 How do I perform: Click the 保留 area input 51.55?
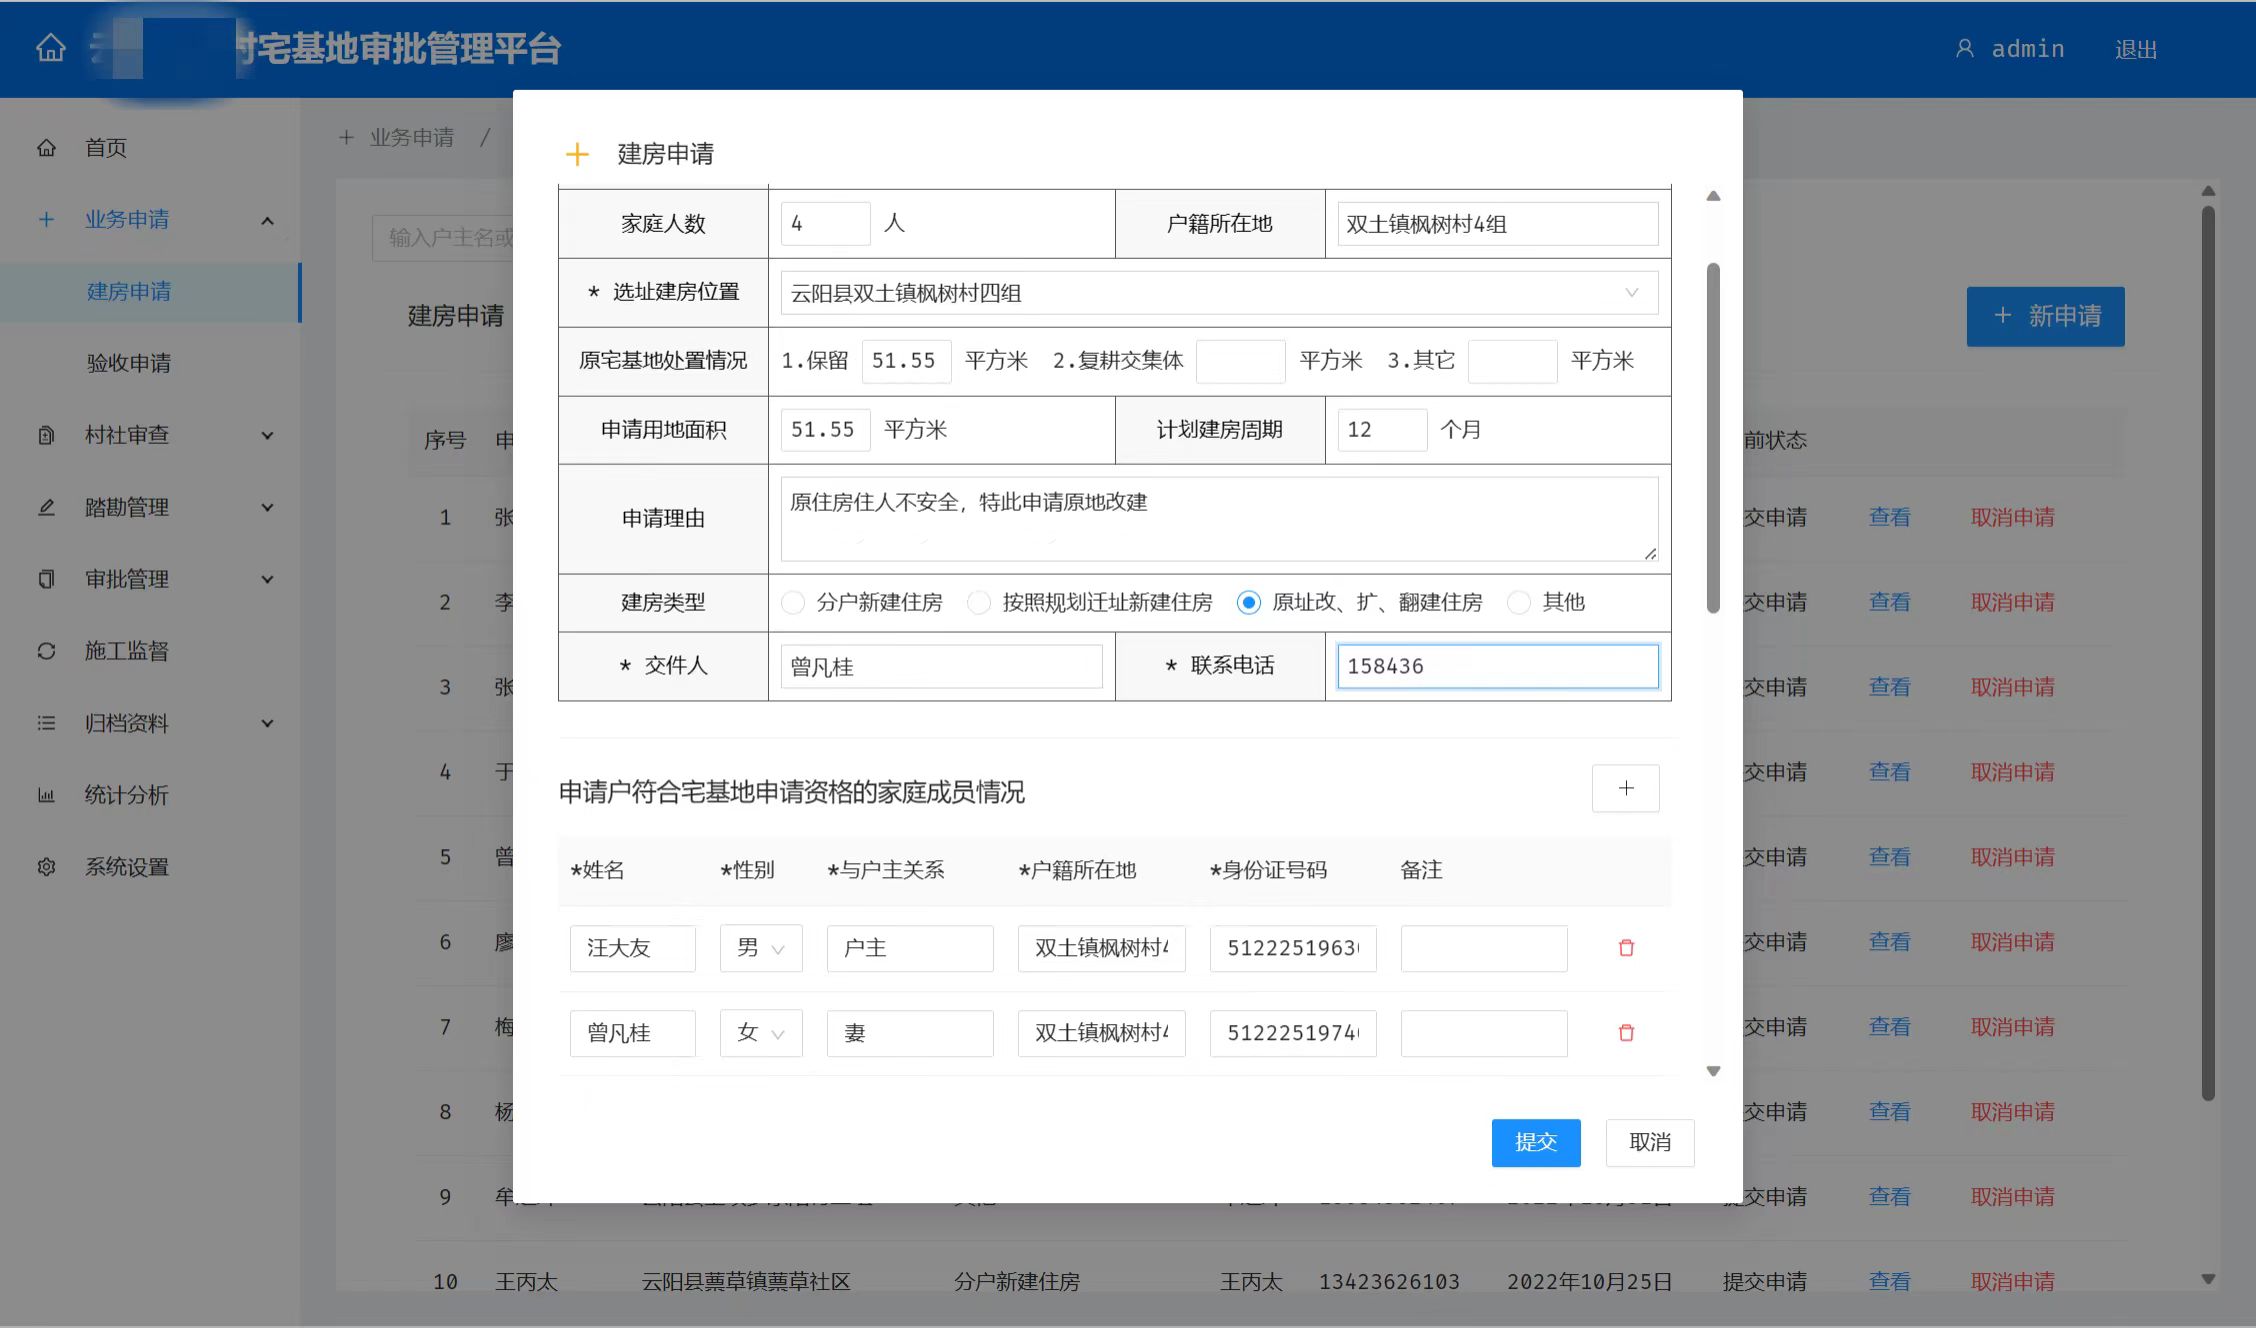coord(906,361)
